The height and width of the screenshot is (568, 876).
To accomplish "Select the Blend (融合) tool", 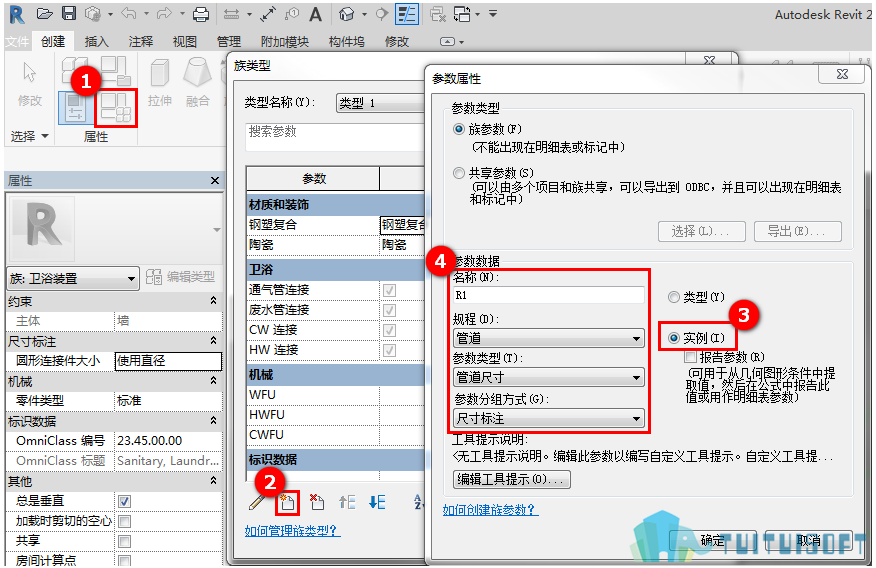I will click(x=198, y=84).
